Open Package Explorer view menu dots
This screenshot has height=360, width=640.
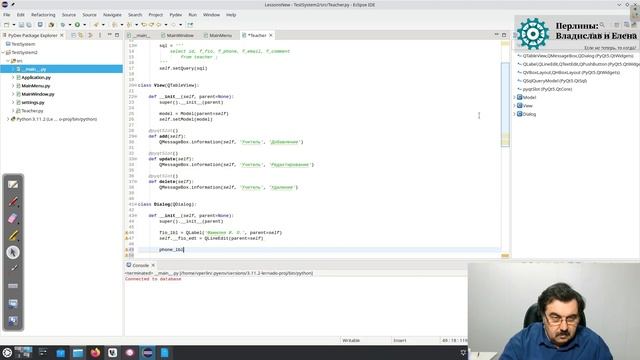coord(100,35)
